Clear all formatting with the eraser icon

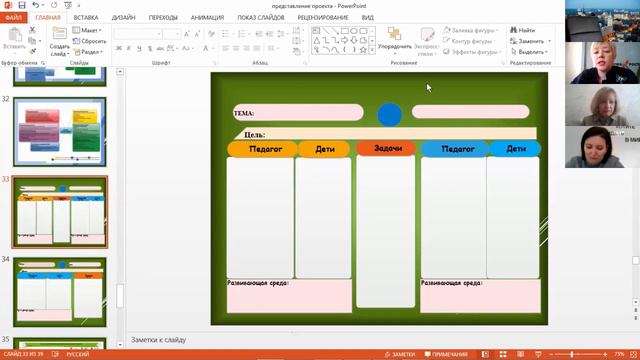tap(211, 34)
